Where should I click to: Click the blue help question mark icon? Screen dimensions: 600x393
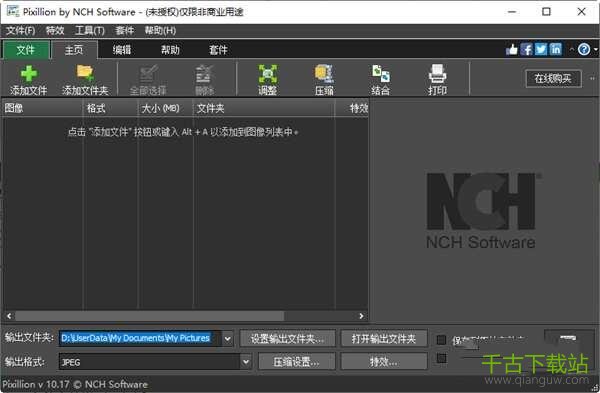[584, 49]
